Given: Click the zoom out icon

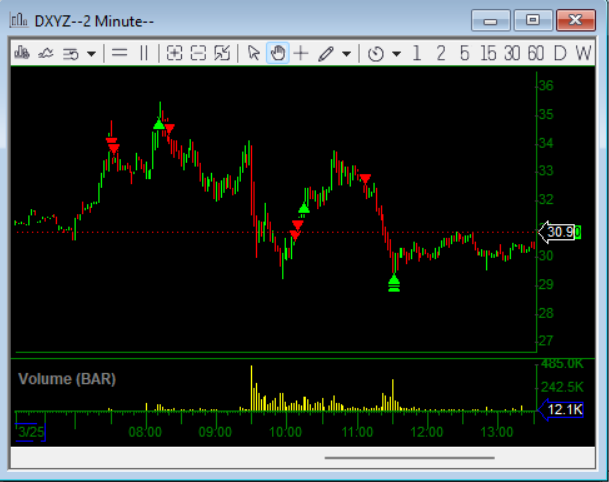Looking at the screenshot, I should (x=198, y=53).
